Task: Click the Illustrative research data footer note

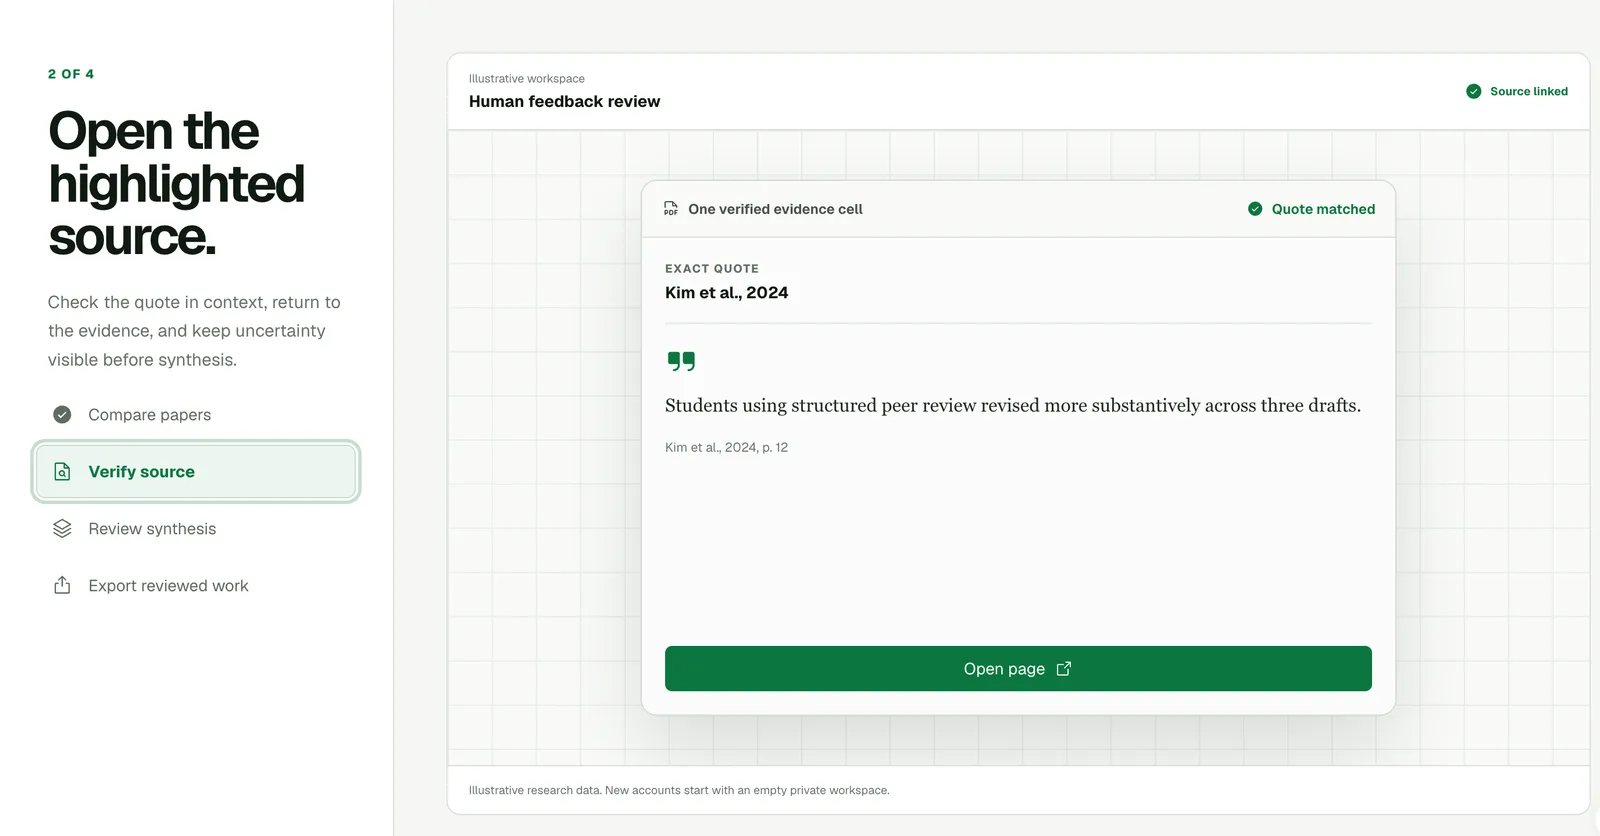Action: pyautogui.click(x=679, y=790)
